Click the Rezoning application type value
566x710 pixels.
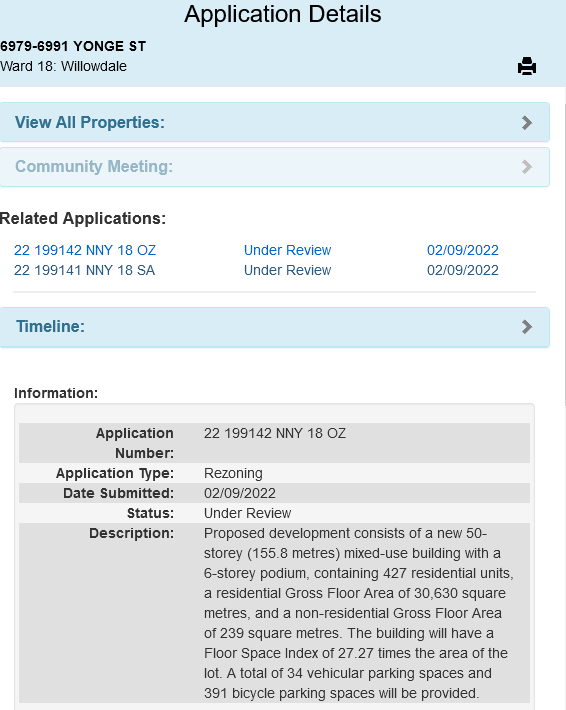coord(233,473)
